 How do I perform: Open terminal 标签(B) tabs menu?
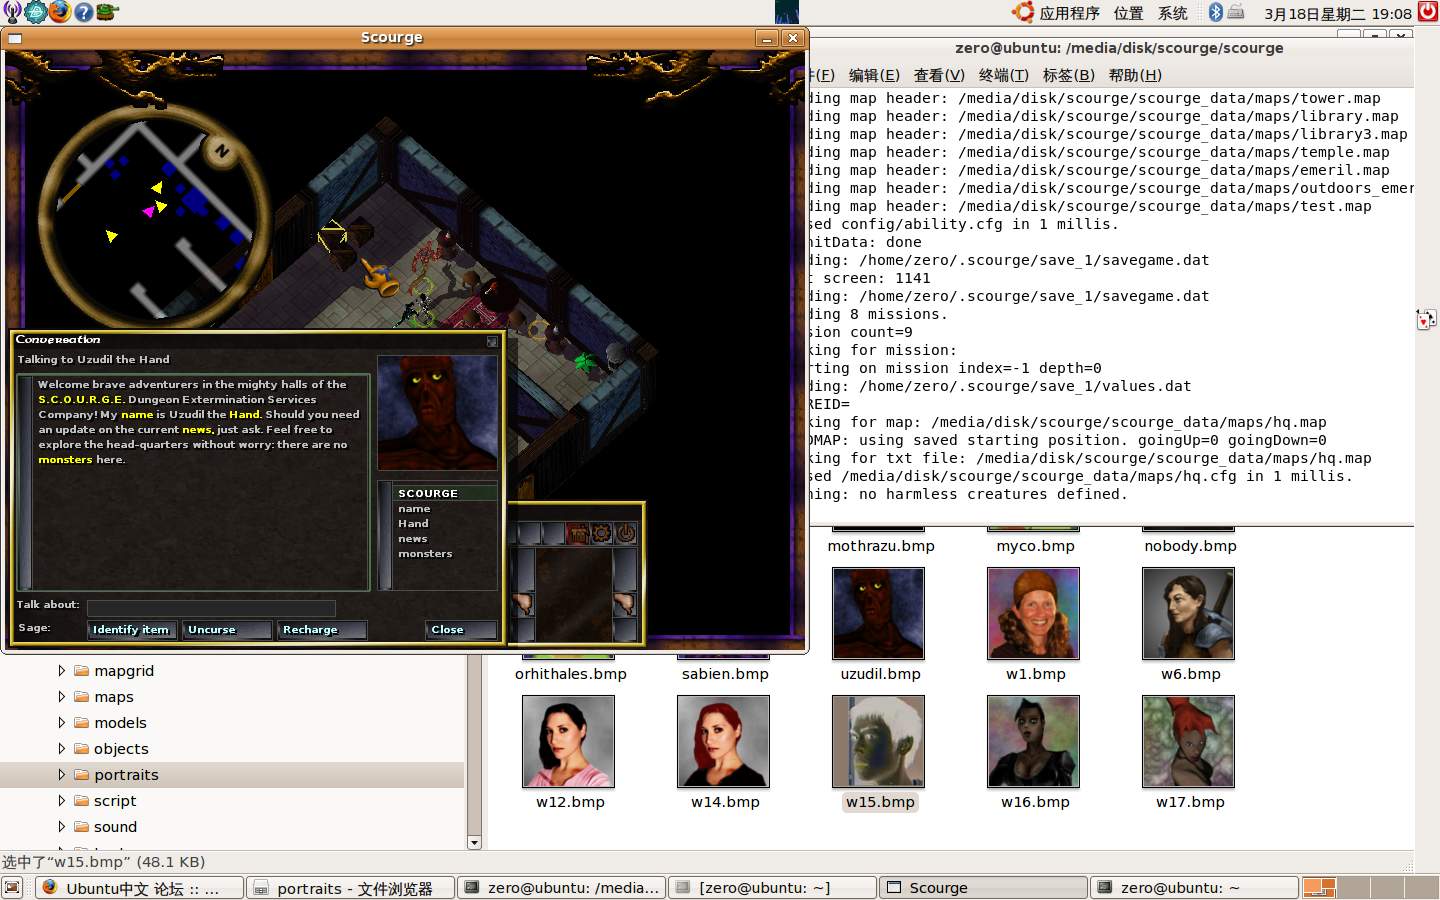(x=1068, y=75)
